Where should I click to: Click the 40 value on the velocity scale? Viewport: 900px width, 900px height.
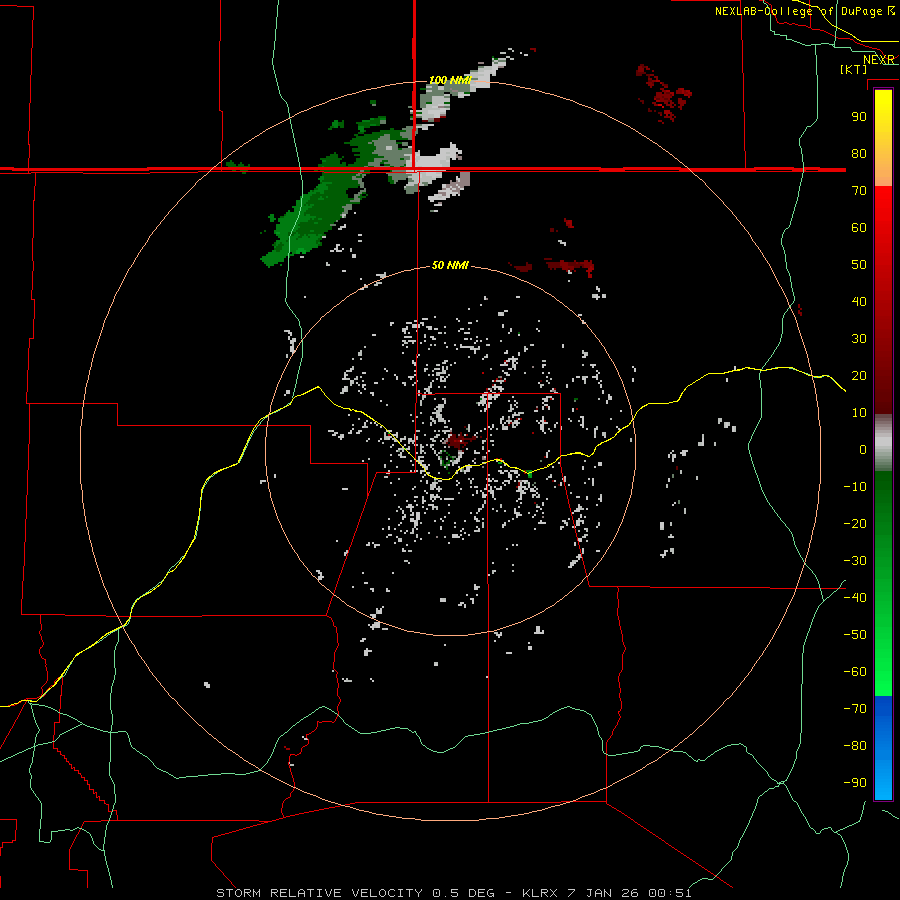[859, 301]
